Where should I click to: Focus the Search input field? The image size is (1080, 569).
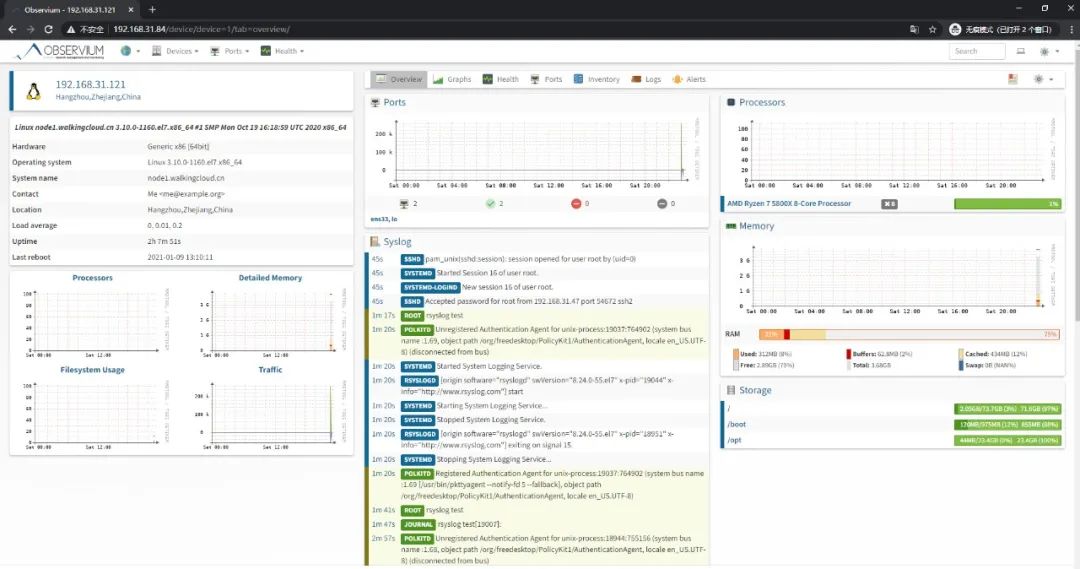tap(977, 52)
